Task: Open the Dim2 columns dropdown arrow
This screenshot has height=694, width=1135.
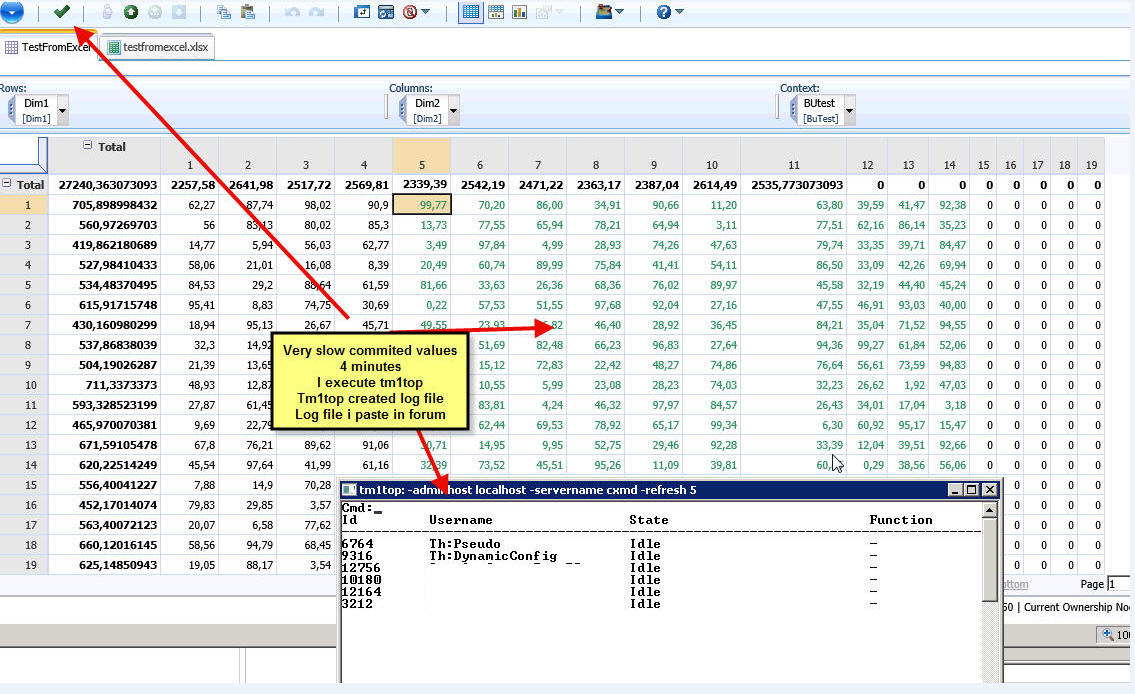Action: pos(454,110)
